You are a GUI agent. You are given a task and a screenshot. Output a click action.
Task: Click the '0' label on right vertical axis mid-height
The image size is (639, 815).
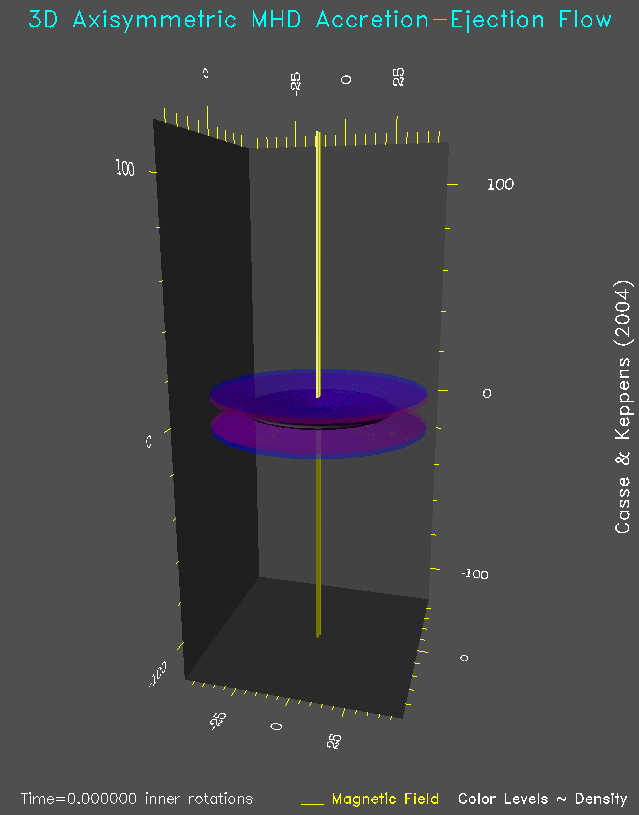(x=487, y=393)
